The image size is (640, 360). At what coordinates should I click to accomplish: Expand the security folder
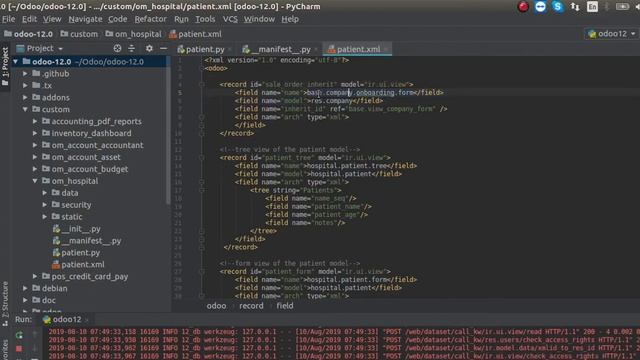(x=45, y=205)
